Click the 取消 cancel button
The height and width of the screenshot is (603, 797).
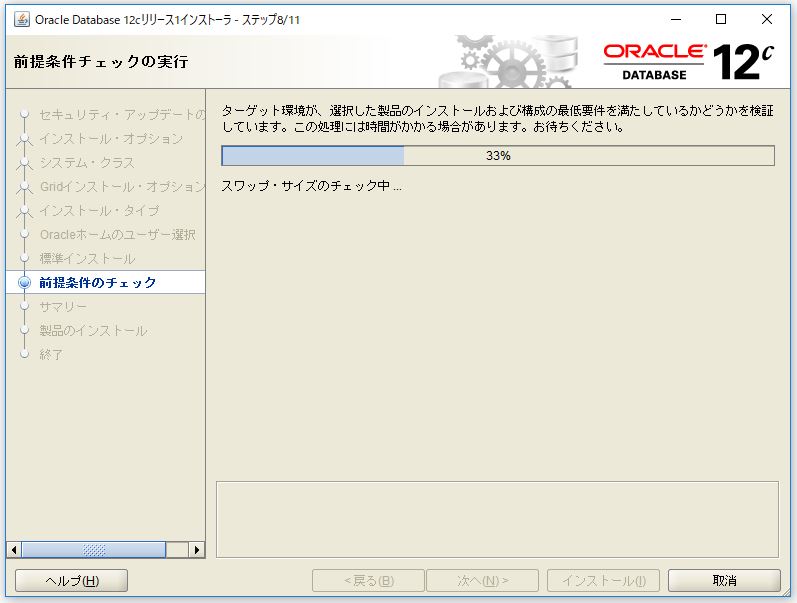[x=724, y=581]
